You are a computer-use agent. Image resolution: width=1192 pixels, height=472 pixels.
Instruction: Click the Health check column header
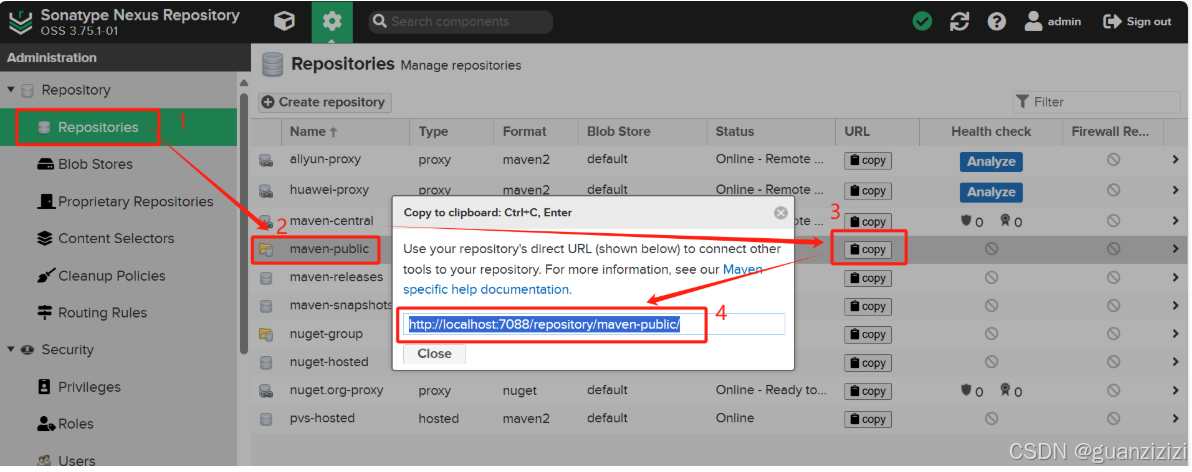click(991, 131)
